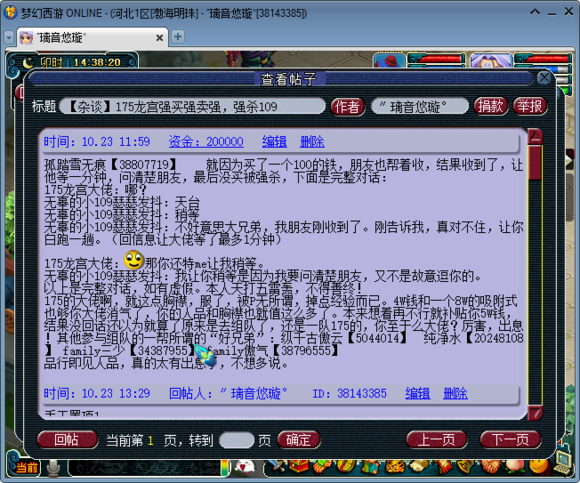Click the scroll up arrow of post scrollbar
Screen dimensions: 580x483
tap(535, 137)
